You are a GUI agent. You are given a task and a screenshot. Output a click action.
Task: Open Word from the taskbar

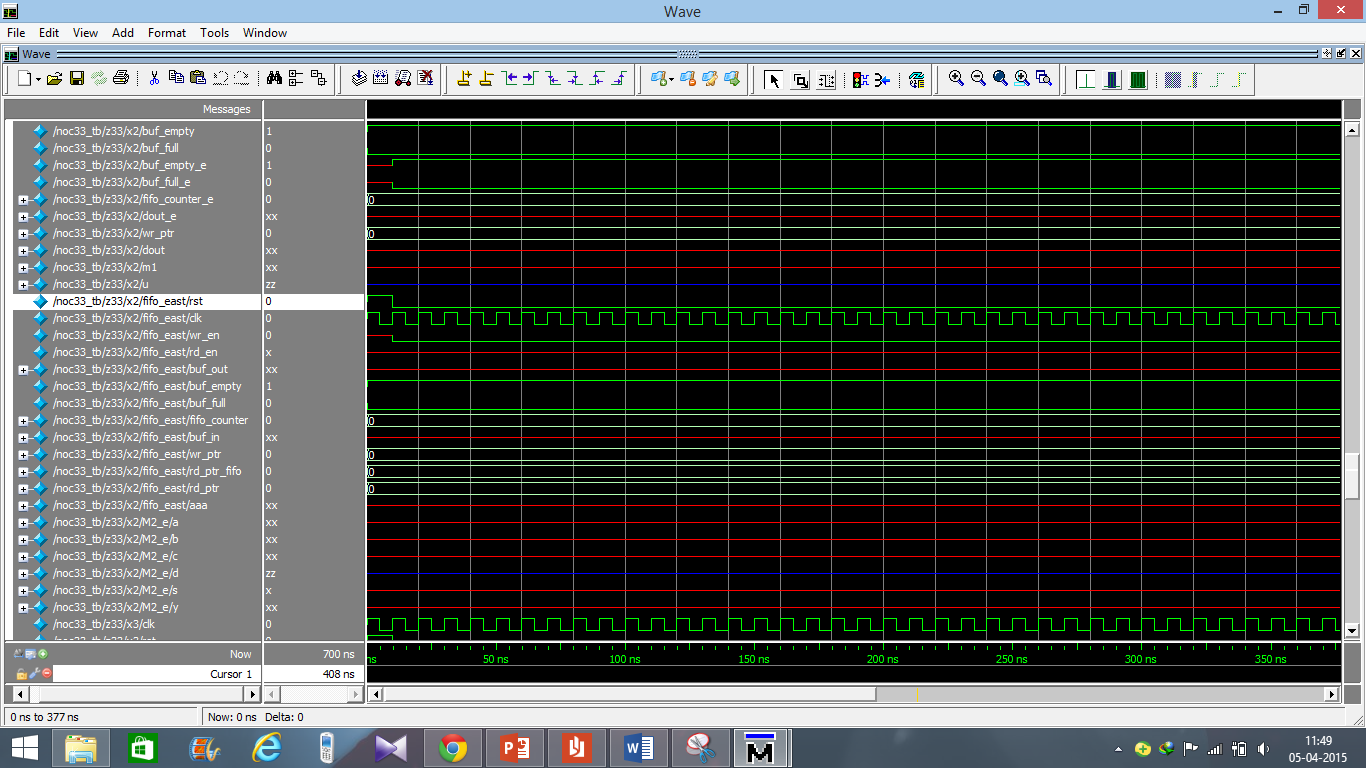(638, 747)
